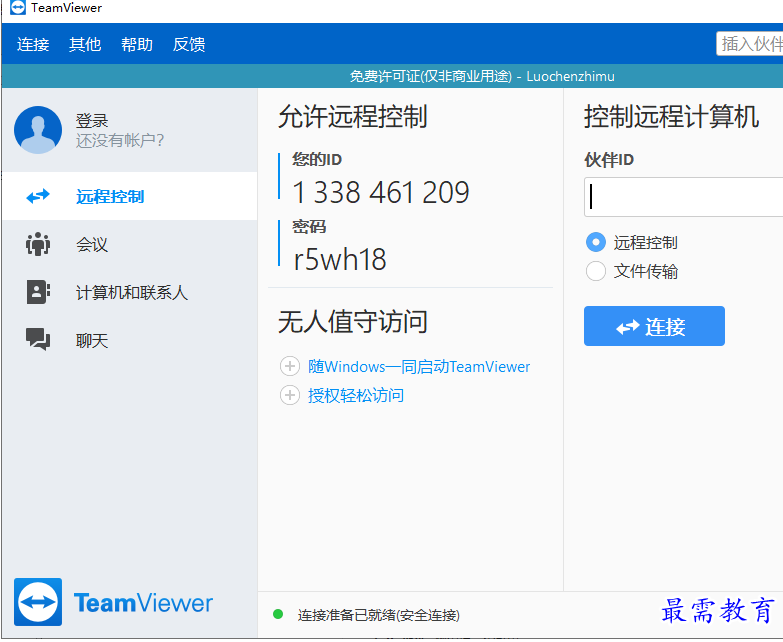Click plus icon beside 随Windows一同启动TeamViewer

pos(290,366)
